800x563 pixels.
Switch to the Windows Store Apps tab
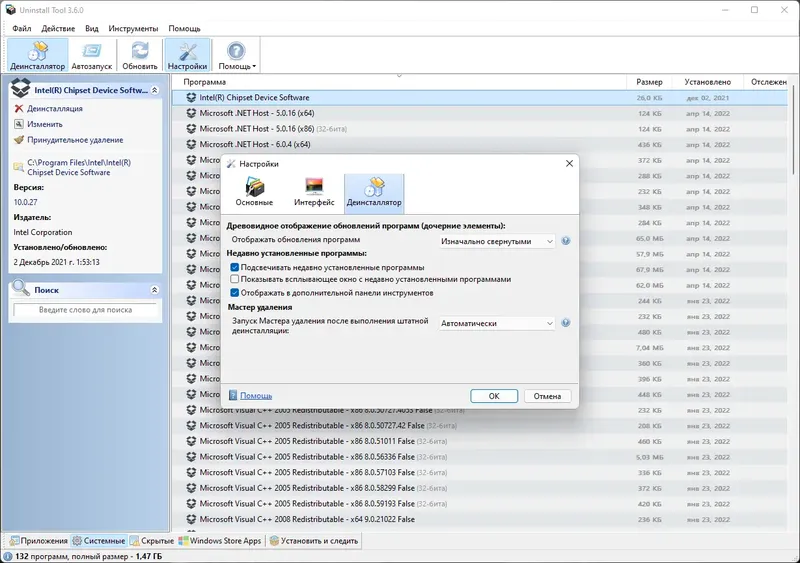[x=220, y=541]
